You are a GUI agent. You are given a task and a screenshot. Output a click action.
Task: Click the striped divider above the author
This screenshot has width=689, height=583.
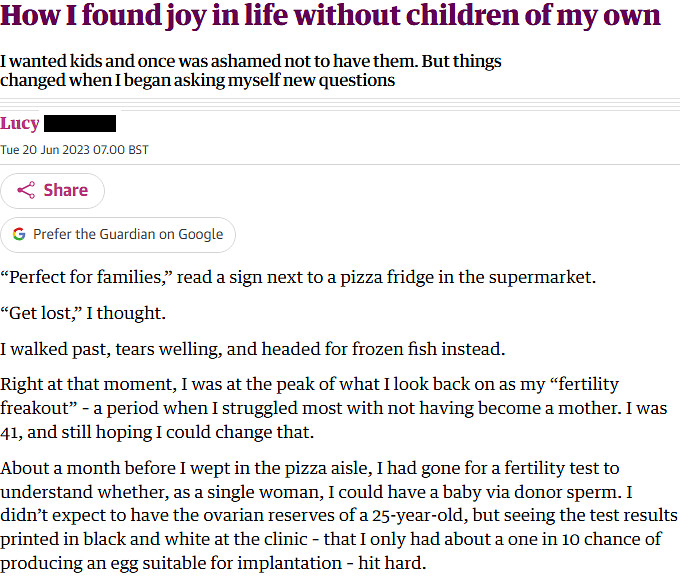pos(340,105)
